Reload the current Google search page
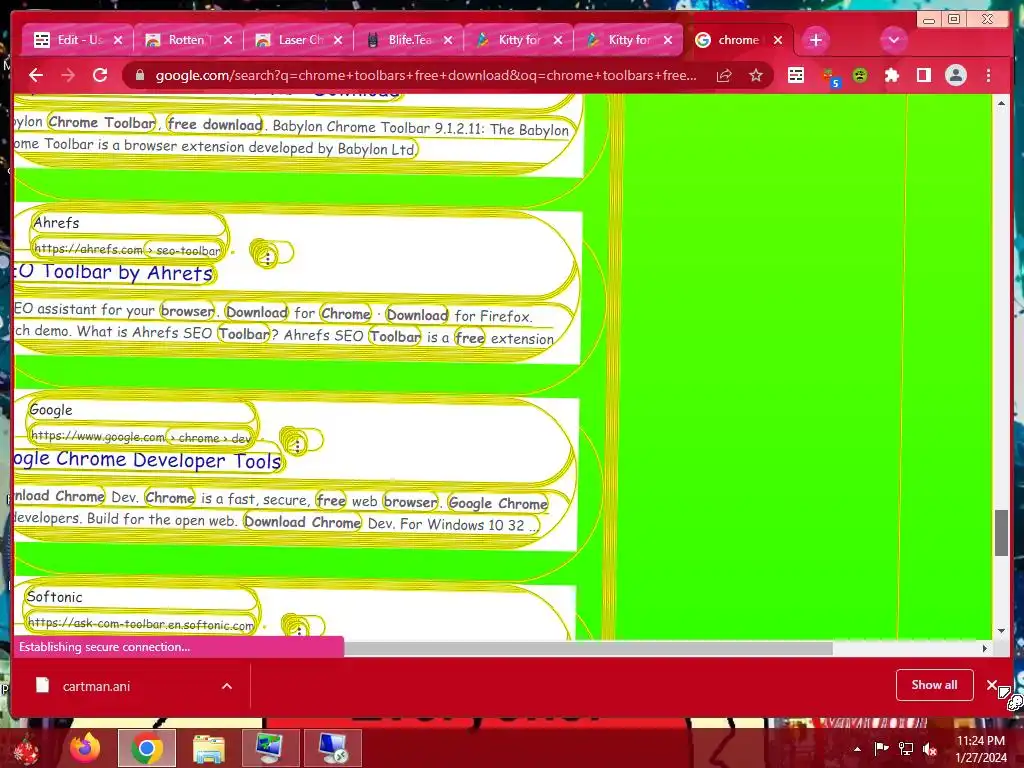1024x768 pixels. (100, 75)
